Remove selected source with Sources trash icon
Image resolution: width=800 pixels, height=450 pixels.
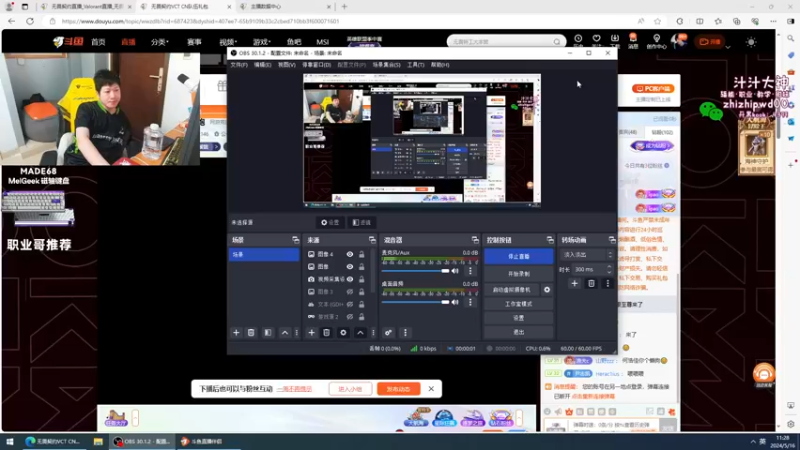327,333
